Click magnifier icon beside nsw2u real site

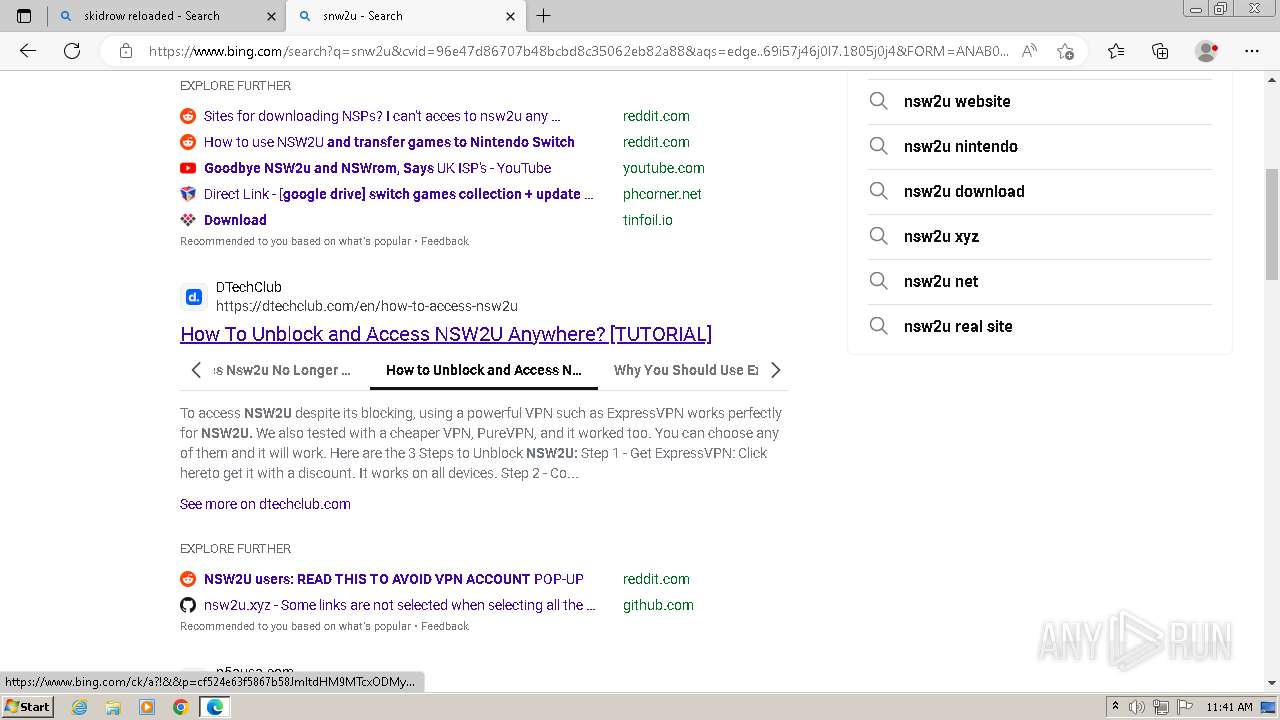[x=878, y=326]
